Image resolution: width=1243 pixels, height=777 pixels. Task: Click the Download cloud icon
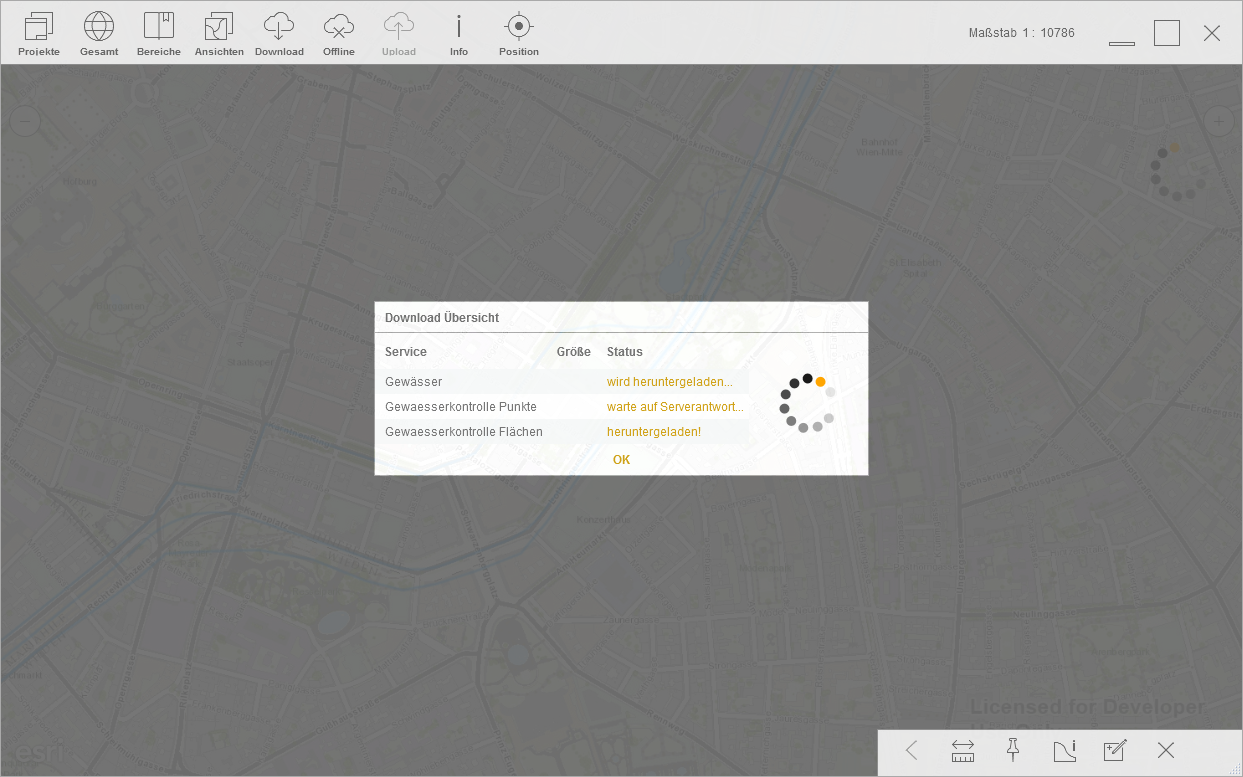(x=279, y=34)
